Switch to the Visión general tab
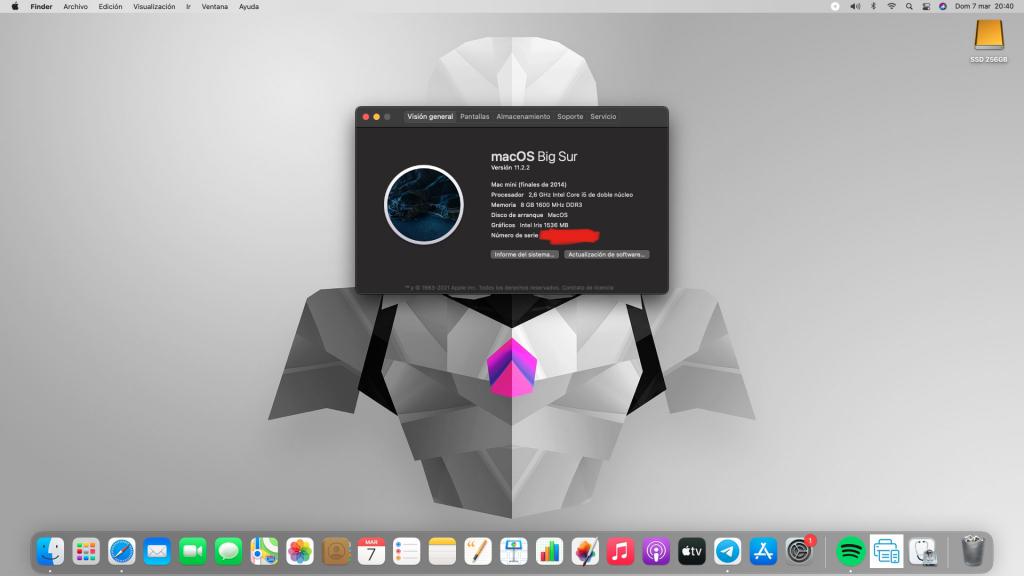The image size is (1024, 576). point(430,116)
